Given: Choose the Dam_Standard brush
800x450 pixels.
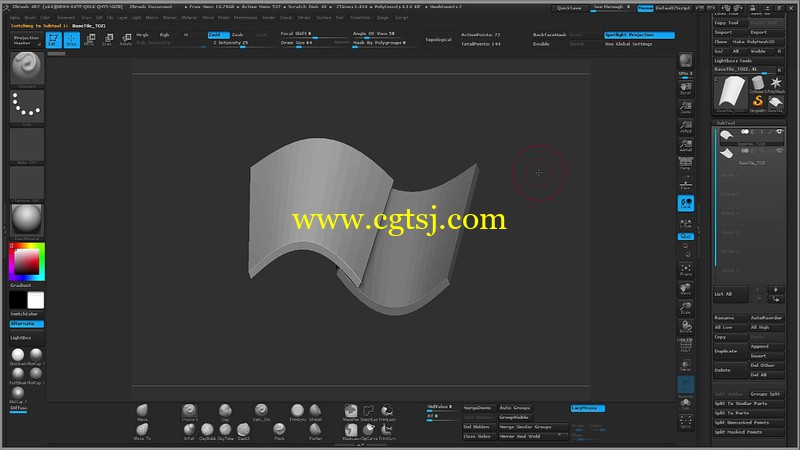Looking at the screenshot, I should point(261,412).
